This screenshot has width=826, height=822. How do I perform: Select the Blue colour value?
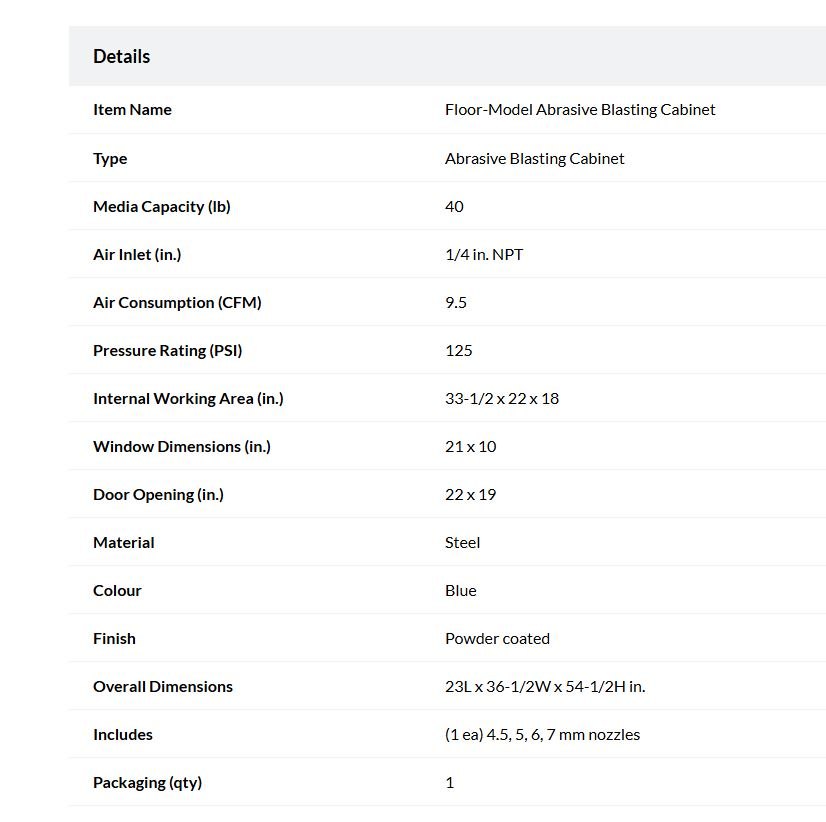(x=460, y=590)
